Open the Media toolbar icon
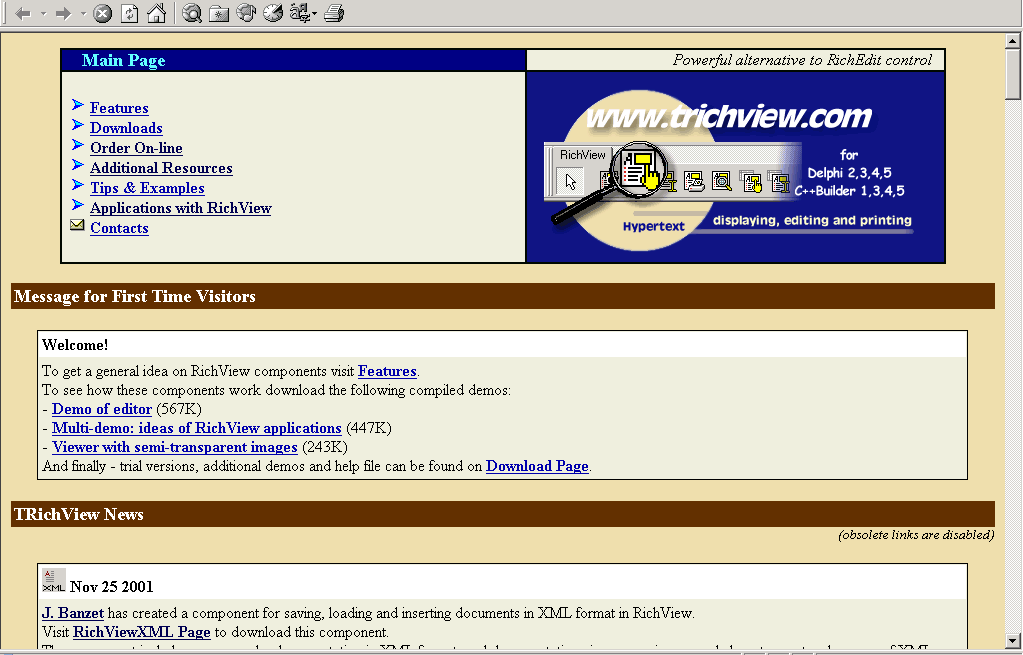1023x655 pixels. (246, 14)
